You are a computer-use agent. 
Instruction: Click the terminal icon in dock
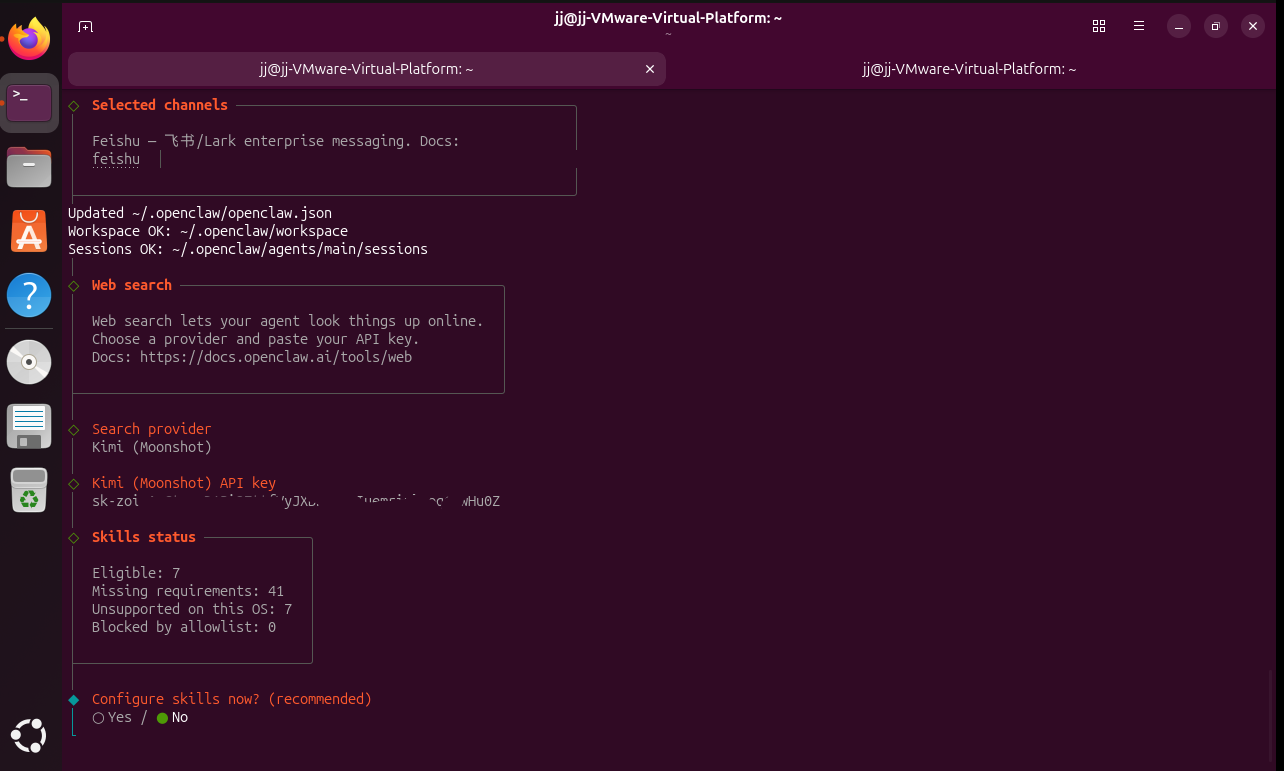pos(29,103)
